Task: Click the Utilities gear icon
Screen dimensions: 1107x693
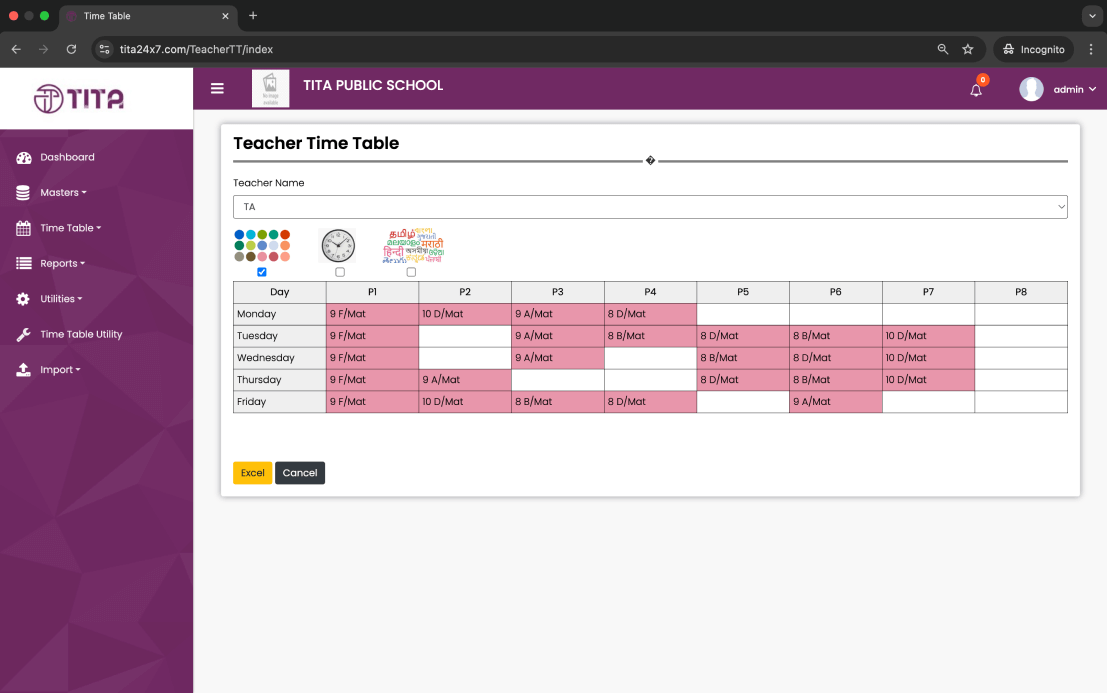Action: [23, 299]
